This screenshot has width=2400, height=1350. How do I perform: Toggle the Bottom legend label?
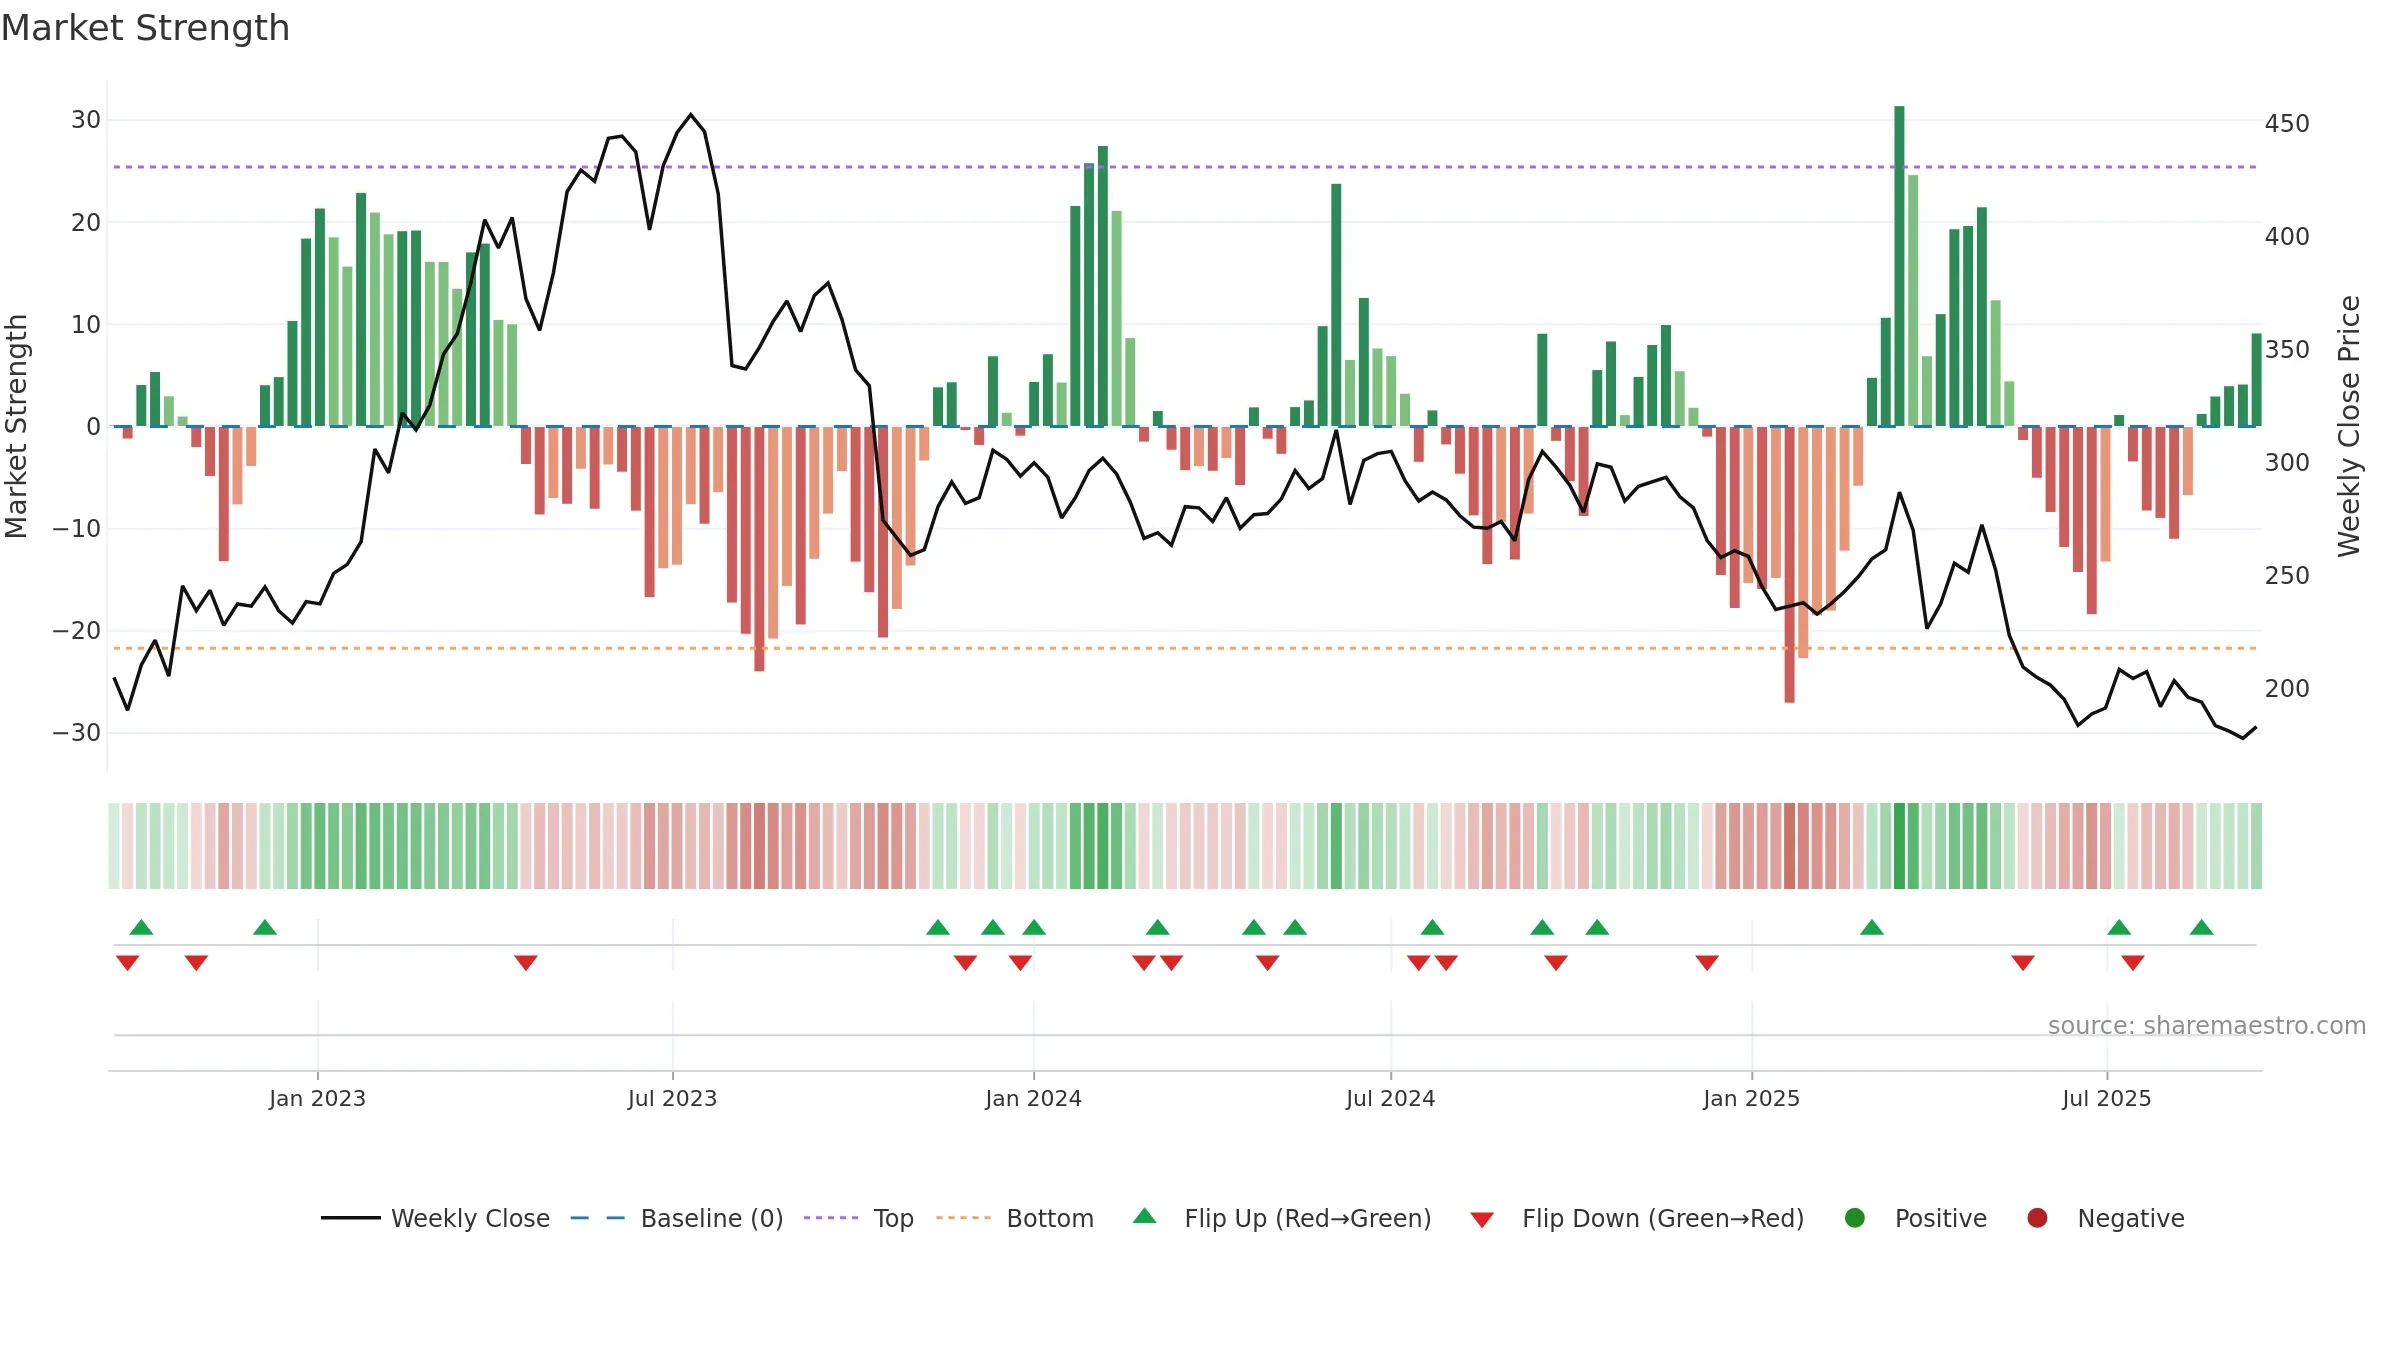tap(1050, 1218)
